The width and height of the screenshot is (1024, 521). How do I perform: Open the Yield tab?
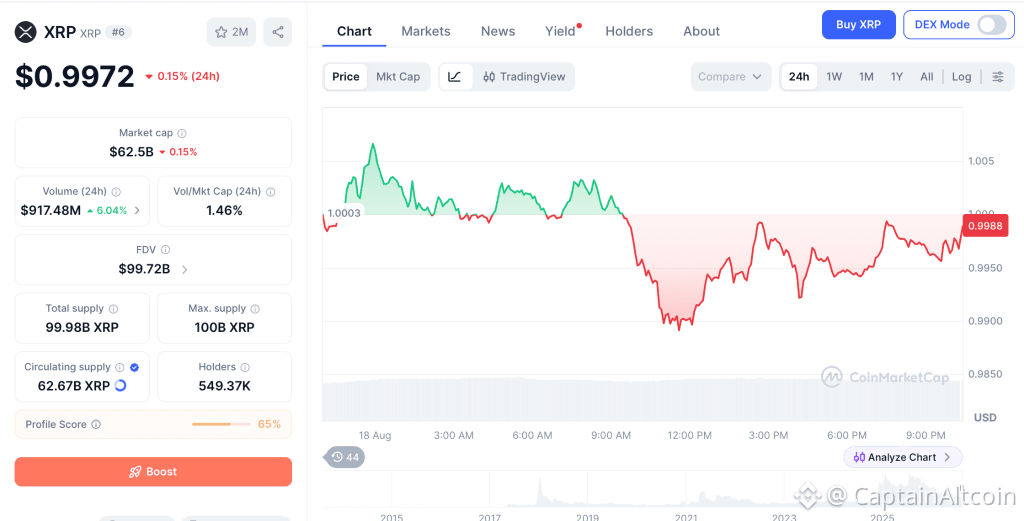tap(560, 31)
